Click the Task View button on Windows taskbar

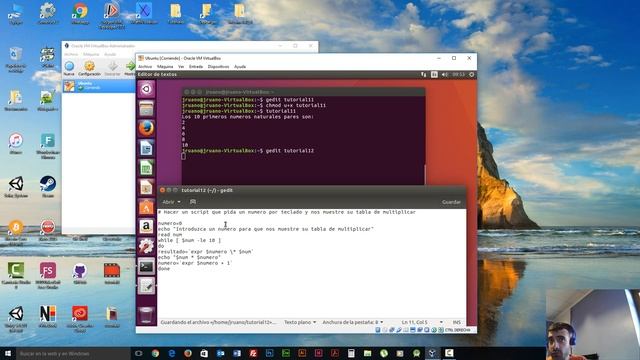(x=138, y=353)
